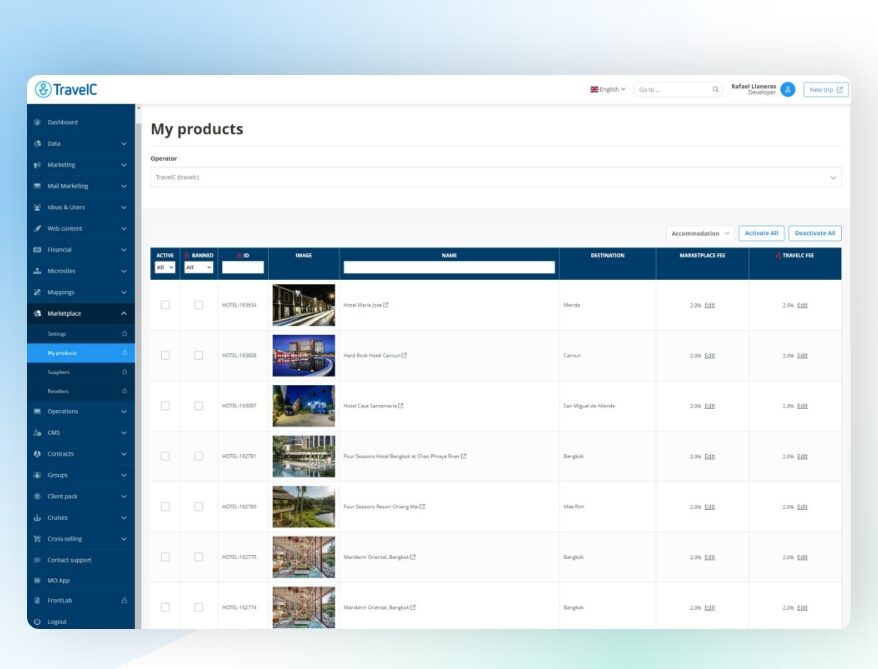878x669 pixels.
Task: Open the Operator dropdown
Action: [x=496, y=177]
